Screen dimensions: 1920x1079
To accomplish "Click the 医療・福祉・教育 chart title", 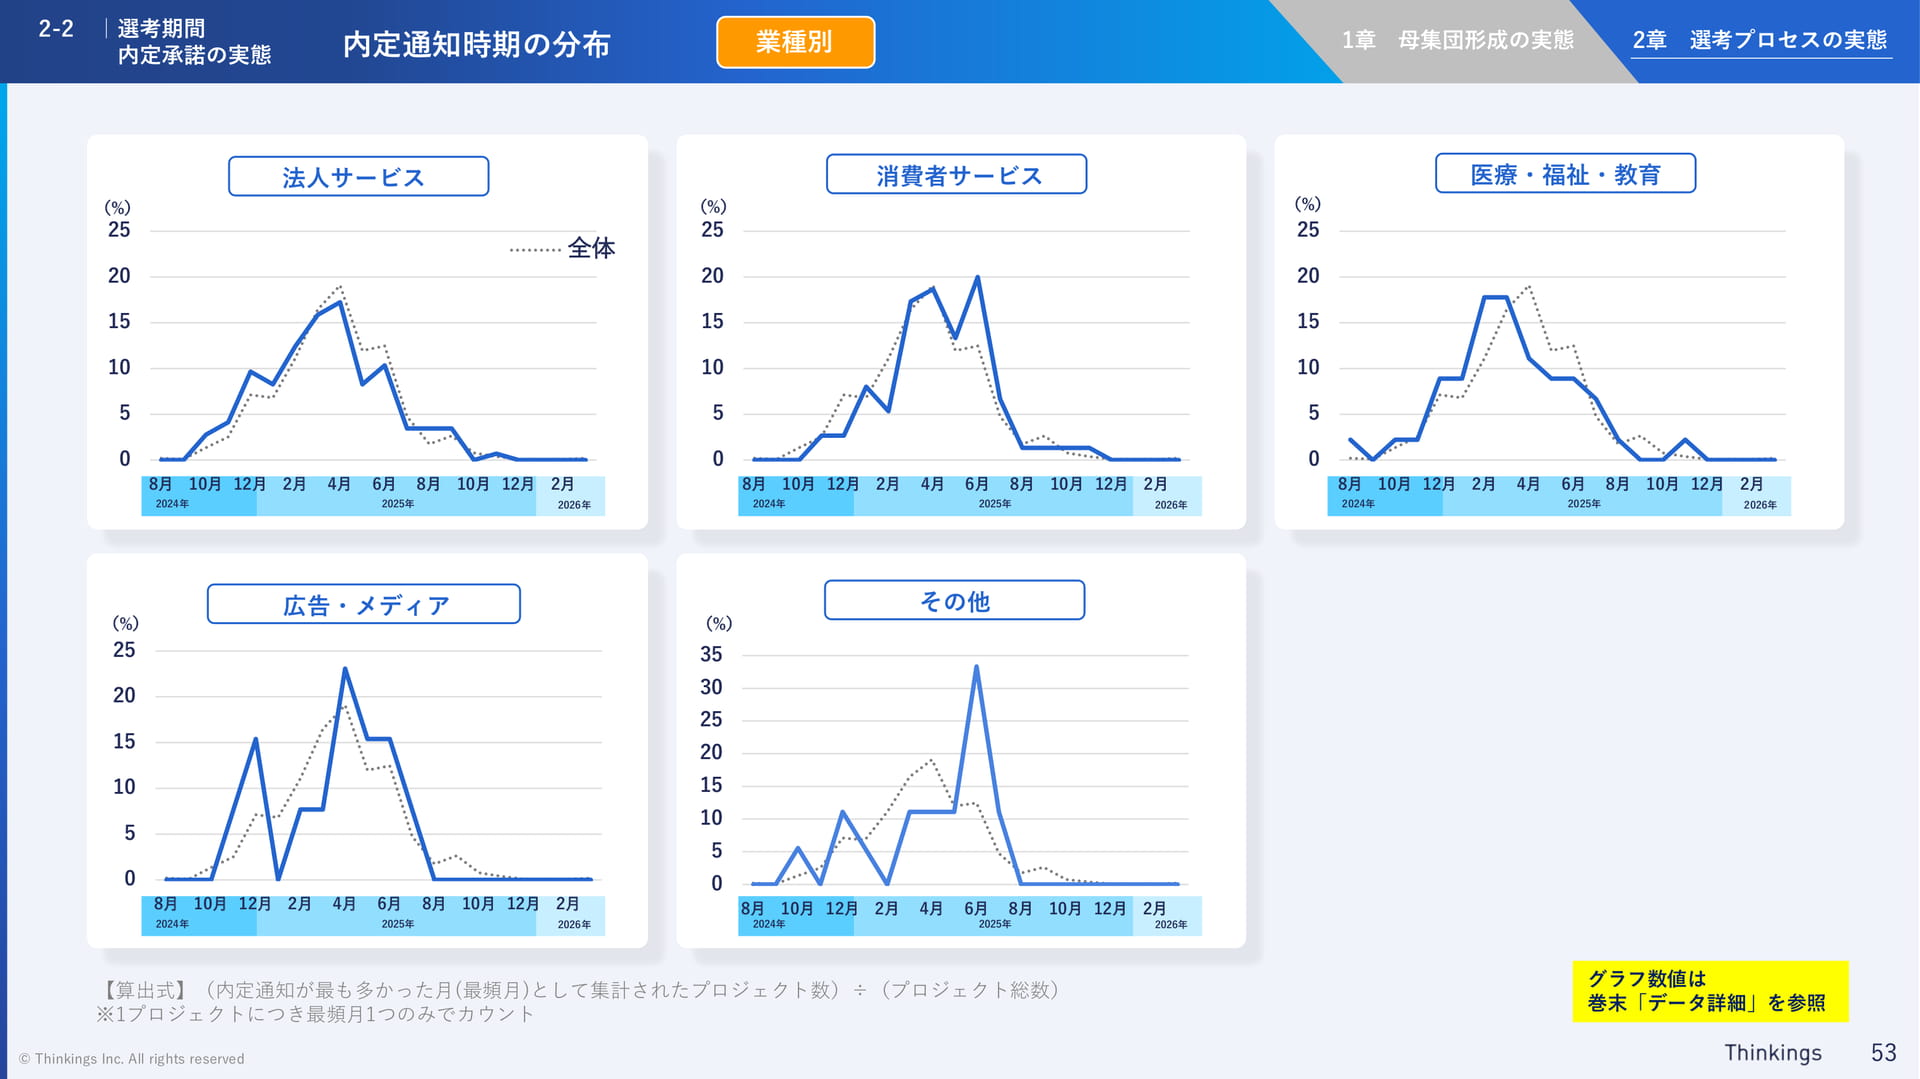I will (x=1565, y=174).
